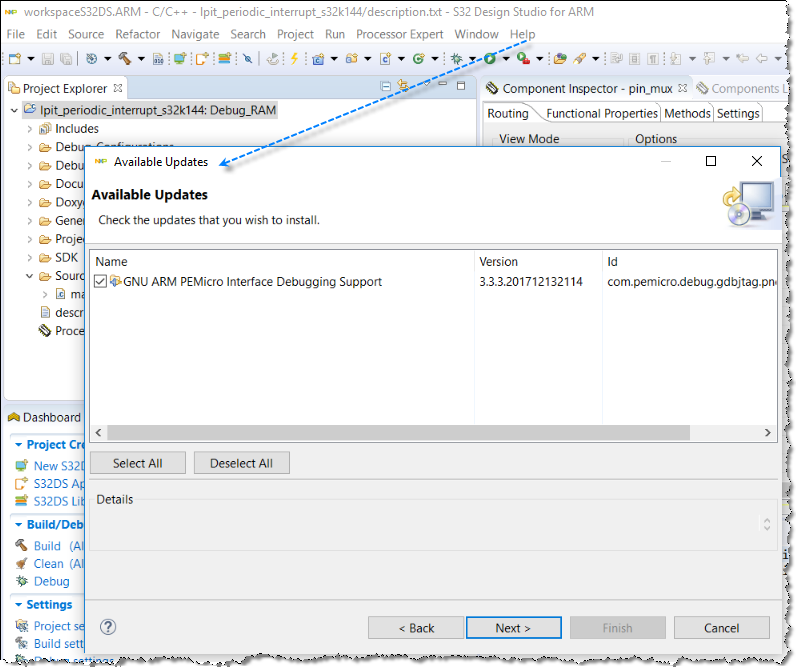Click the Clean link in the Dashboard
Viewport: 796px width, 667px height.
coord(48,563)
